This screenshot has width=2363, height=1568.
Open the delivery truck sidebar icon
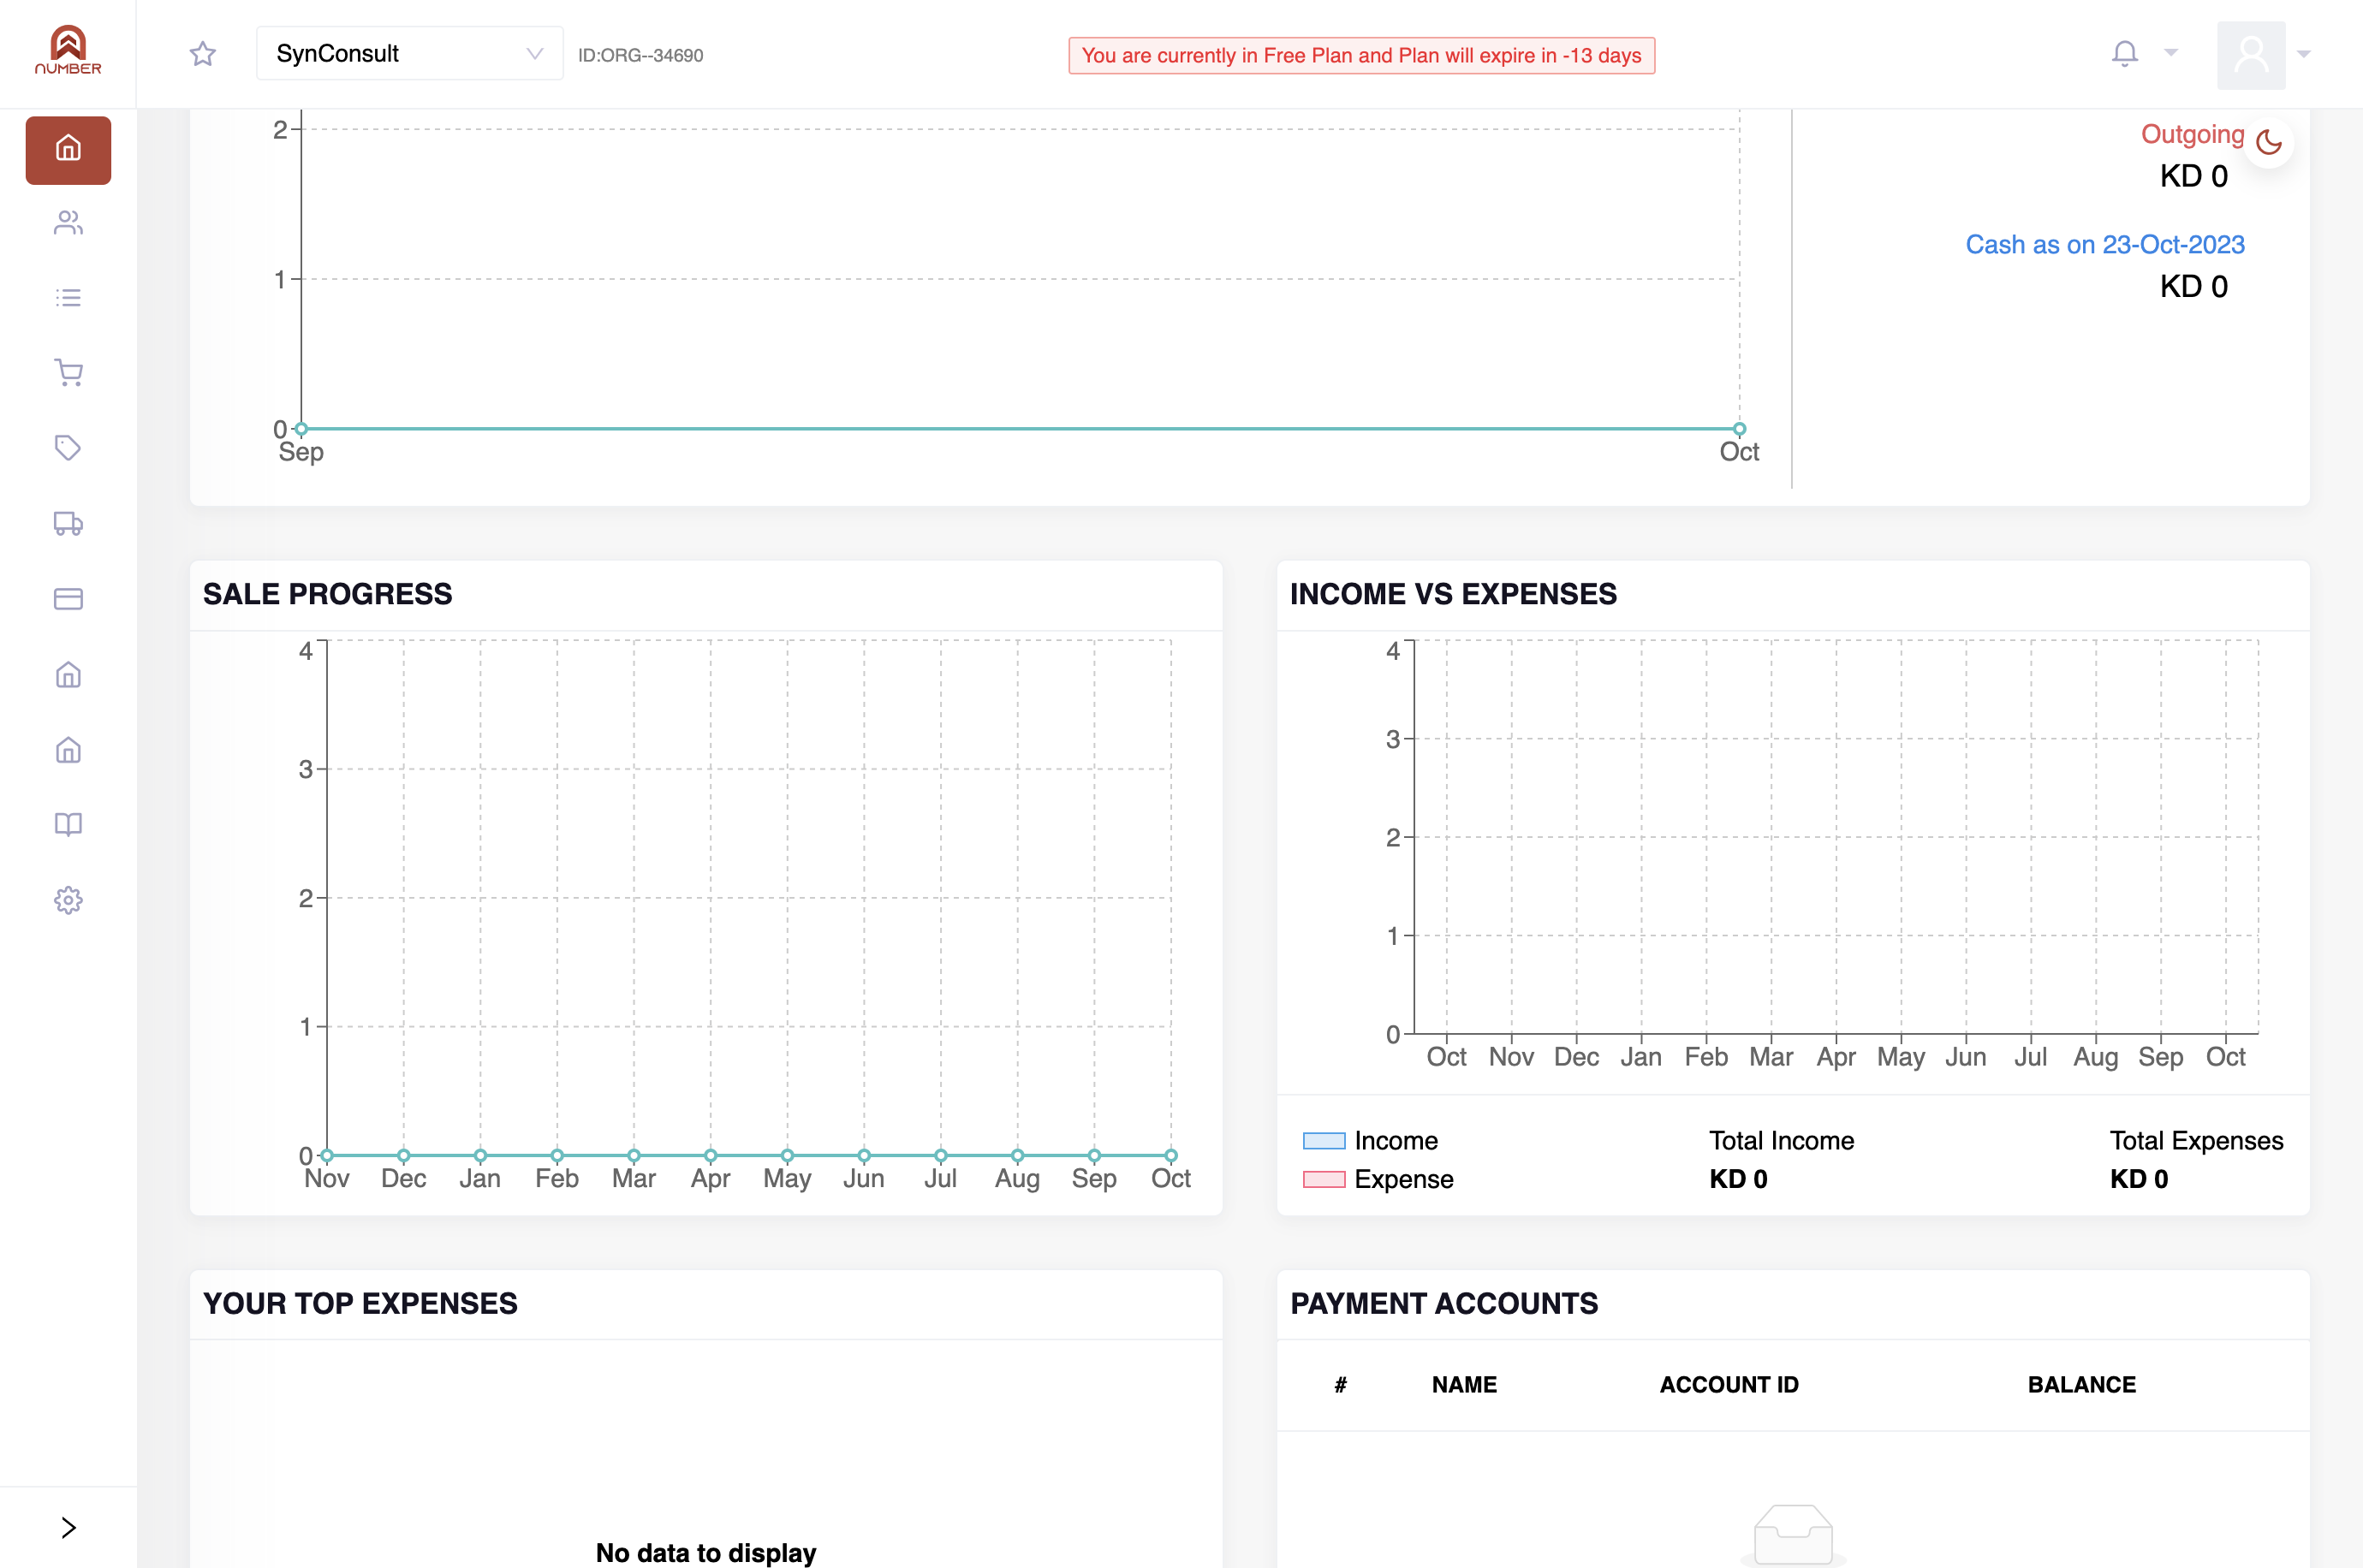tap(68, 523)
